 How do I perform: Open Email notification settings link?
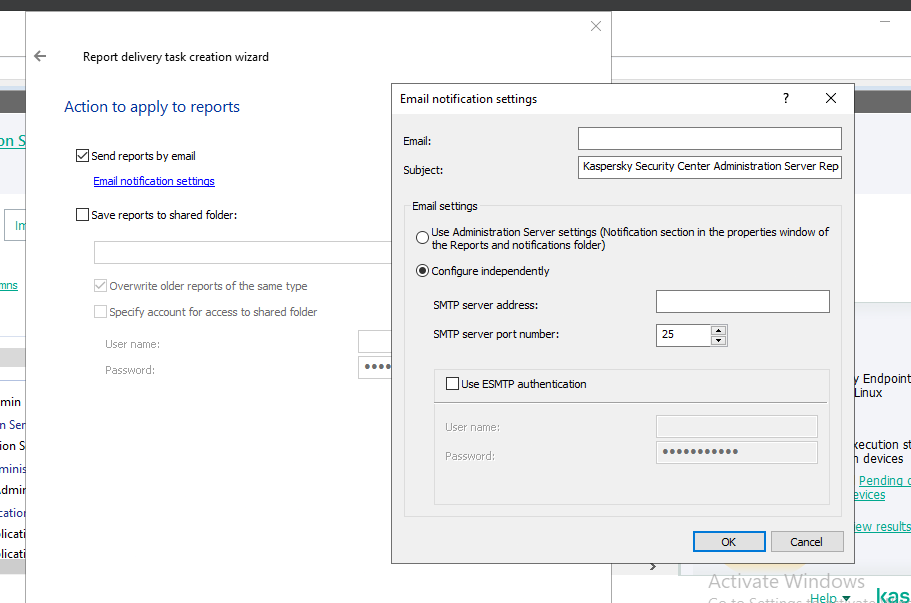click(153, 181)
